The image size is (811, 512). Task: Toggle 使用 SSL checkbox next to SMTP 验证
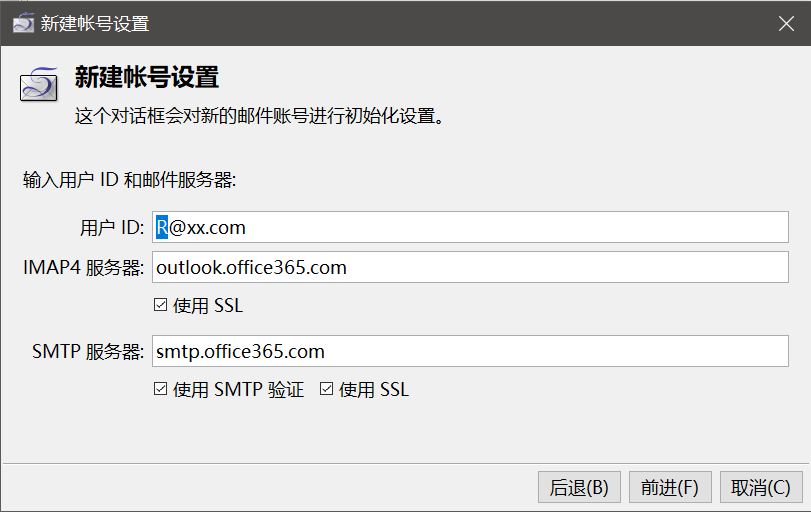pyautogui.click(x=326, y=390)
